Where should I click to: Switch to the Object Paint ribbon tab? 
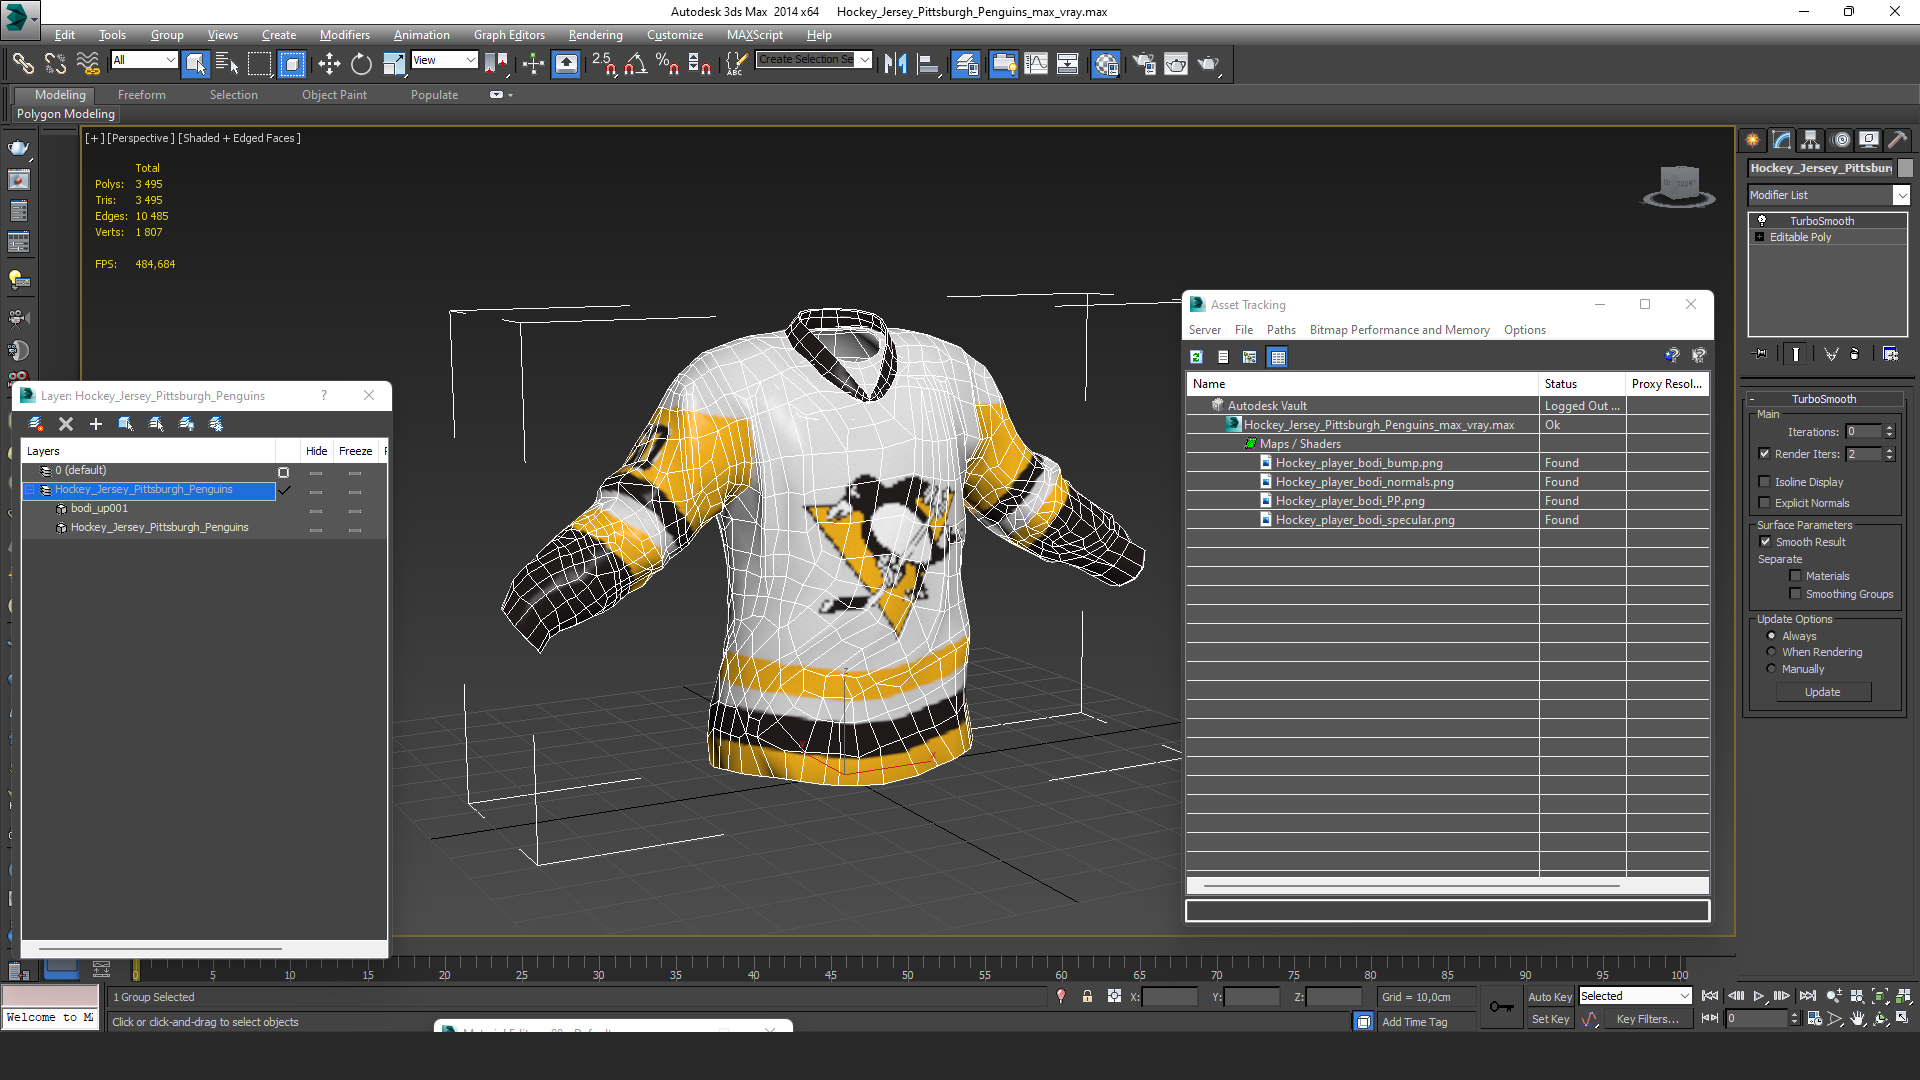click(x=334, y=95)
